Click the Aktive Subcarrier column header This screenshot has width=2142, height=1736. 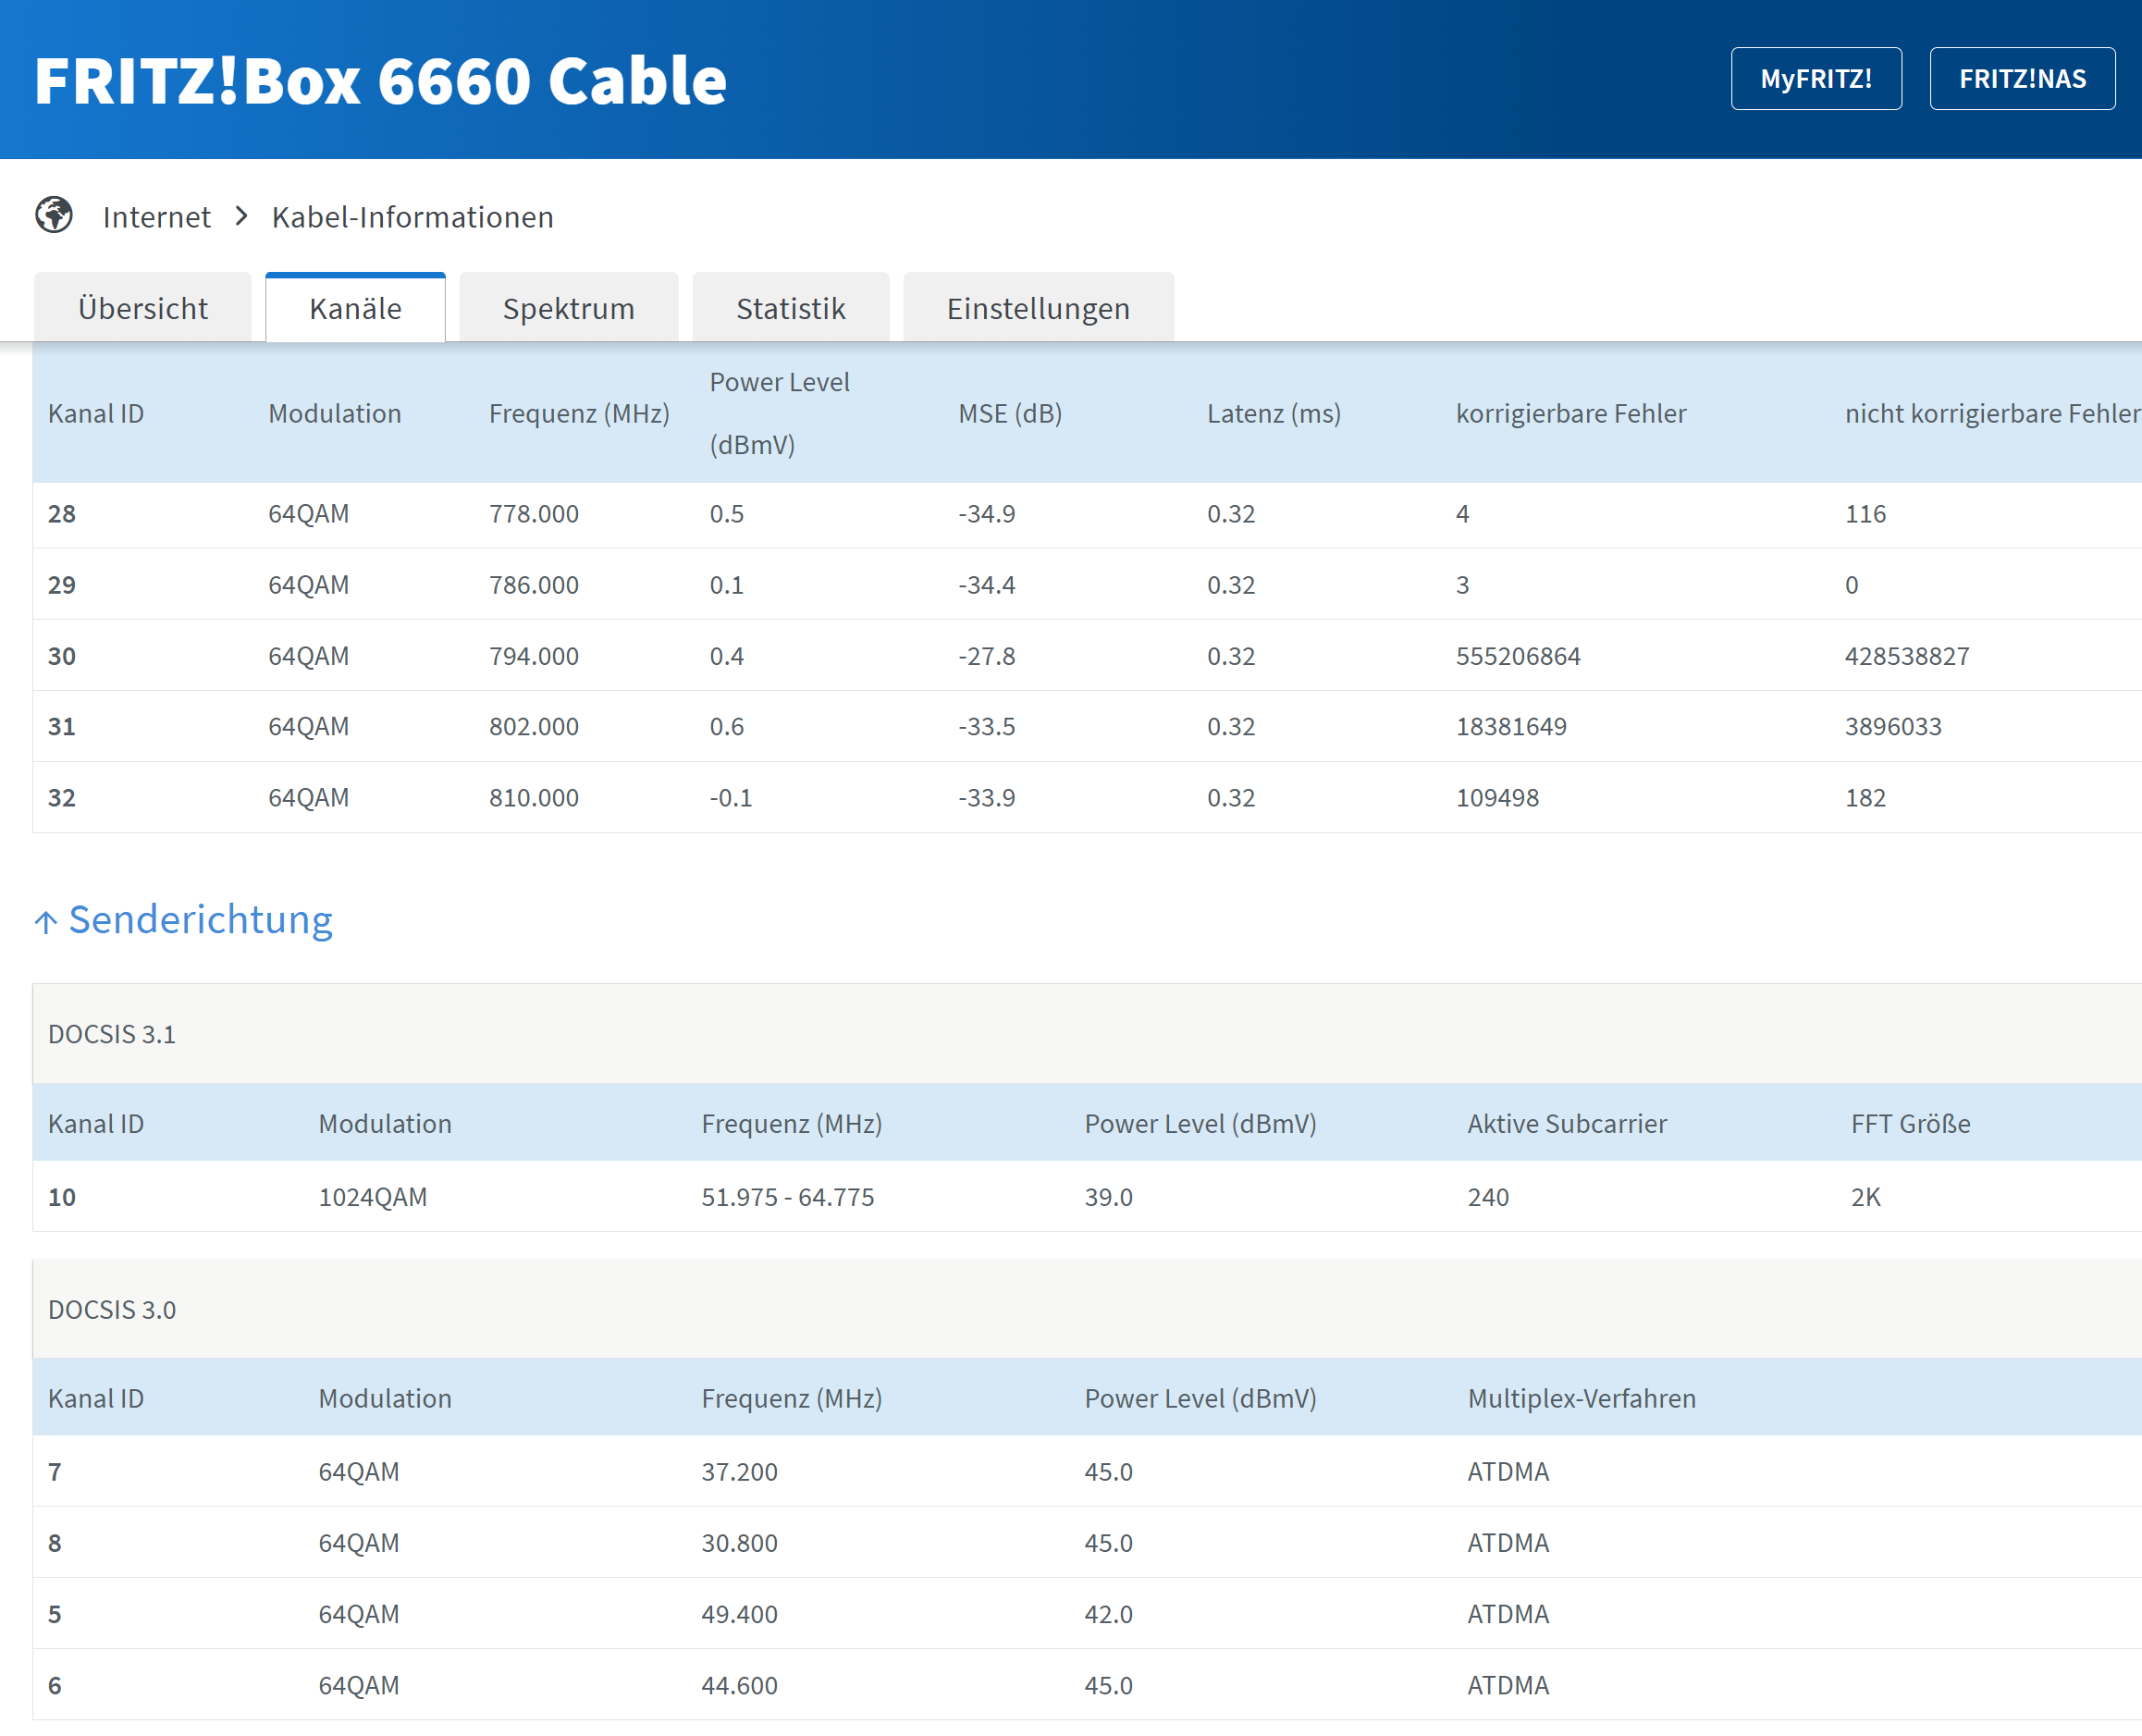tap(1567, 1124)
